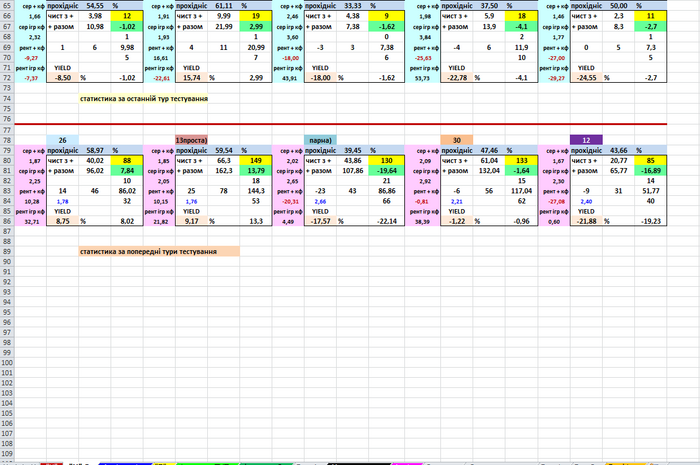Select the row 74 header
The height and width of the screenshot is (465, 700).
7,99
